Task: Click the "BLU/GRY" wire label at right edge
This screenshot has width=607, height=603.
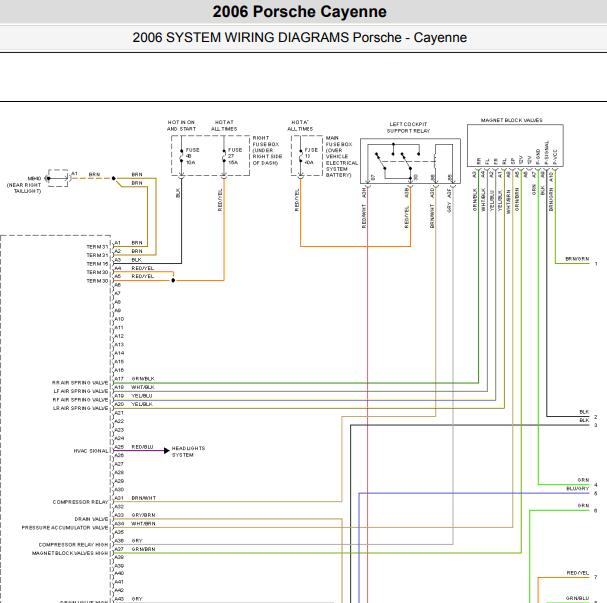Action: (x=578, y=489)
